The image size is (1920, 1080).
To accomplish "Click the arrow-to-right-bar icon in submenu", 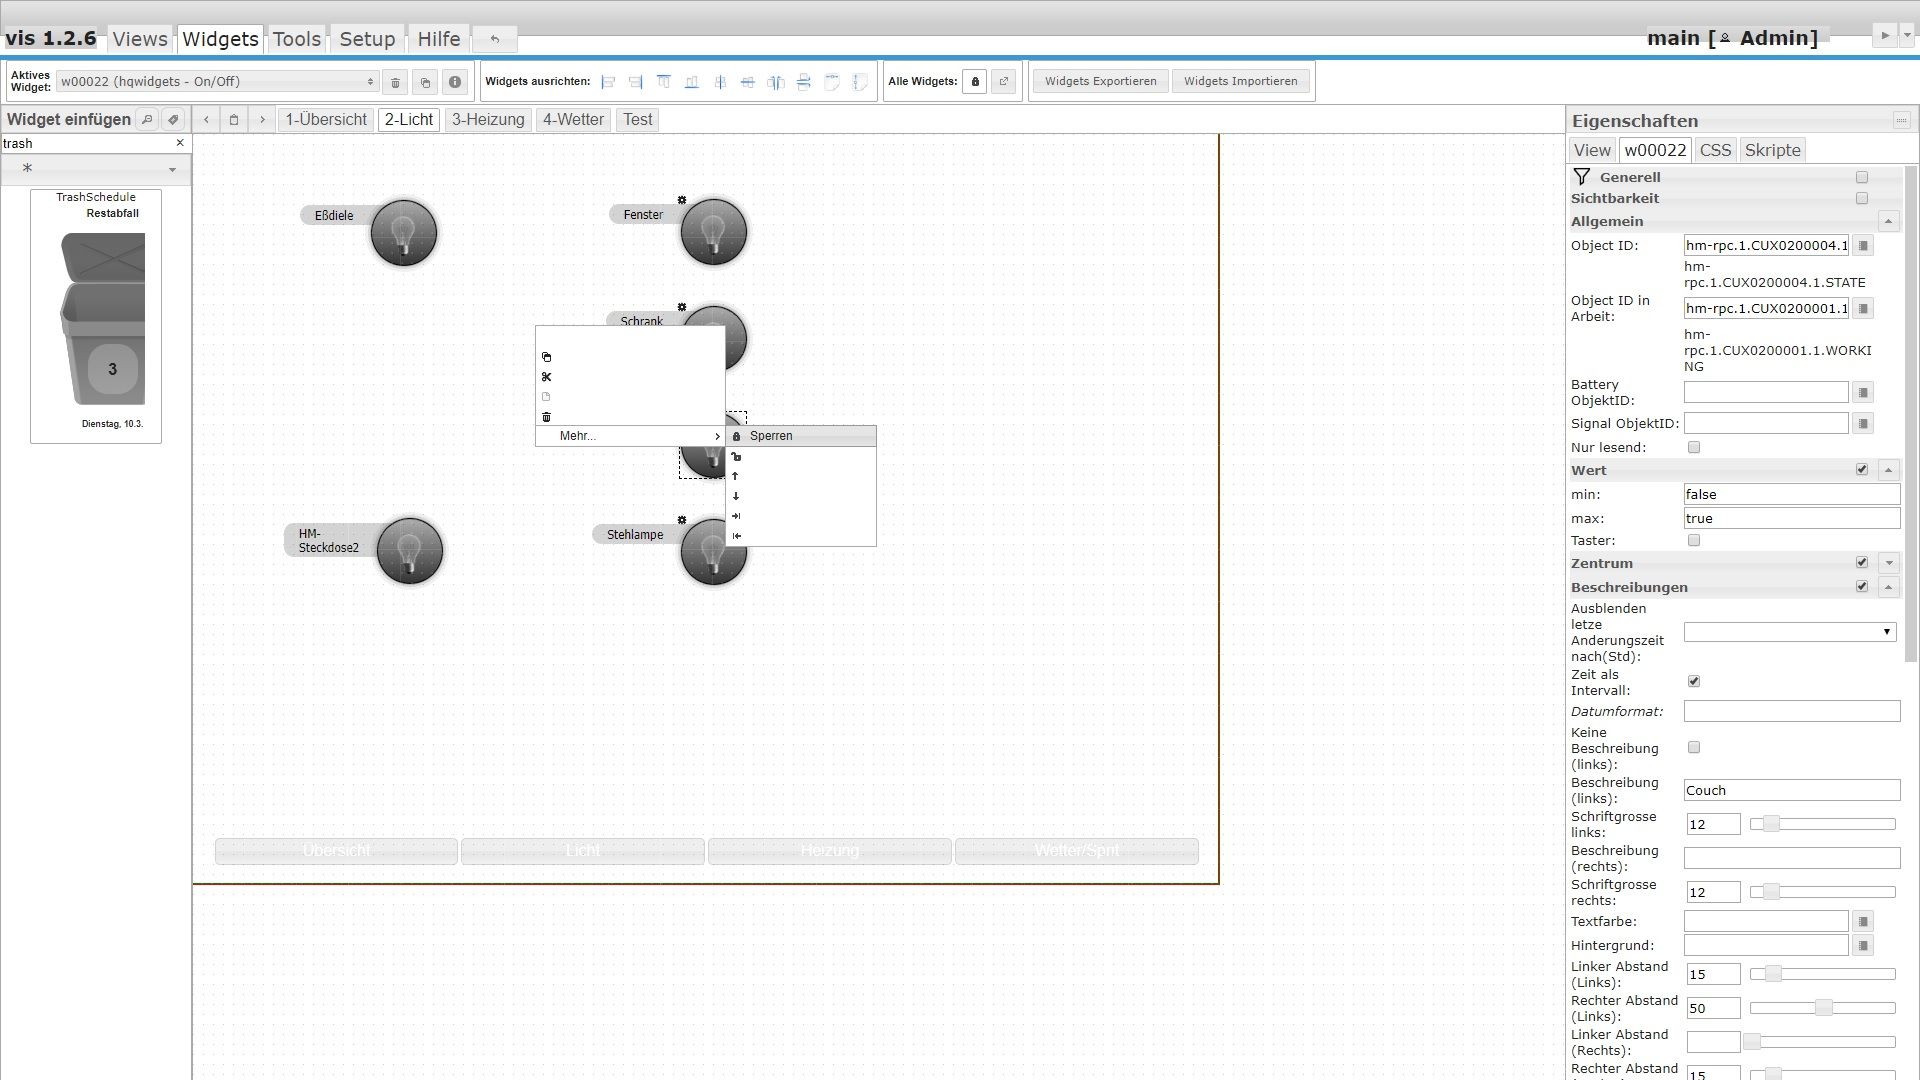I will [x=736, y=516].
